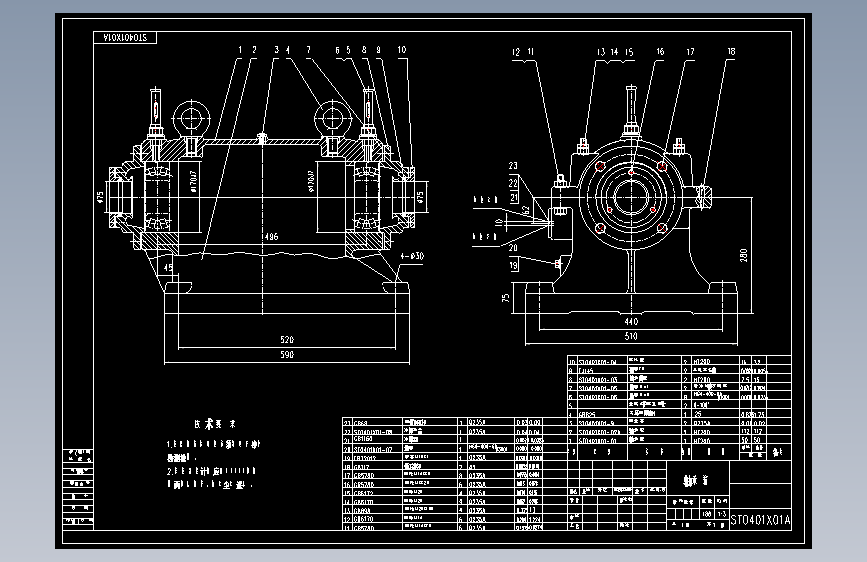Click the STO401X01A drawing number in title block

point(760,520)
